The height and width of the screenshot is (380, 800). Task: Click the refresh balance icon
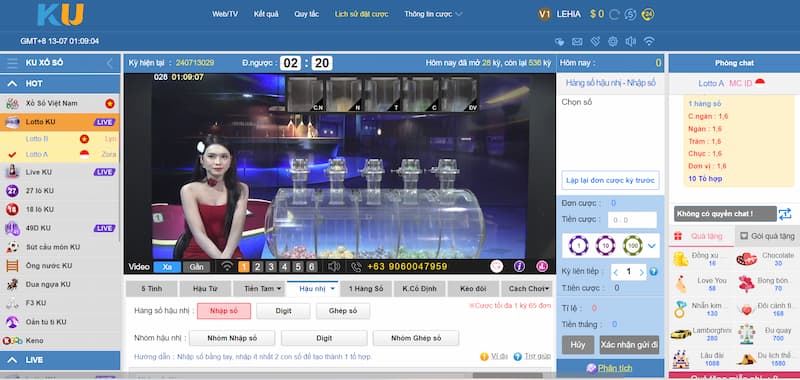click(614, 14)
